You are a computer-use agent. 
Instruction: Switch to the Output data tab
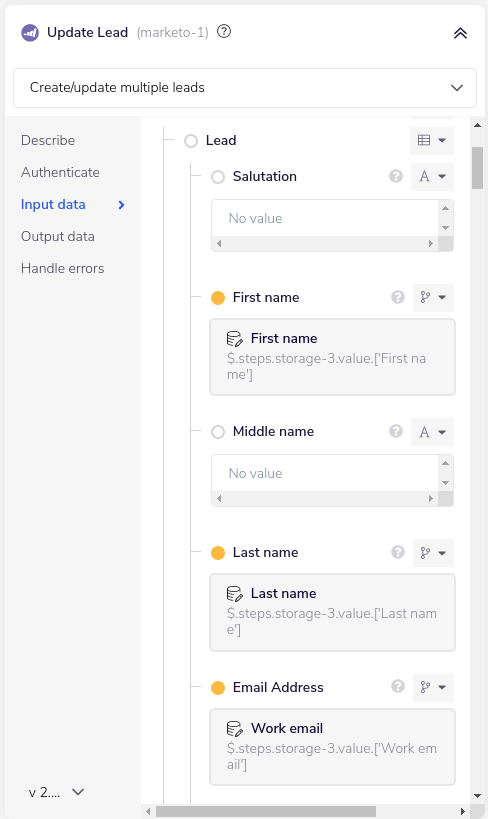57,237
